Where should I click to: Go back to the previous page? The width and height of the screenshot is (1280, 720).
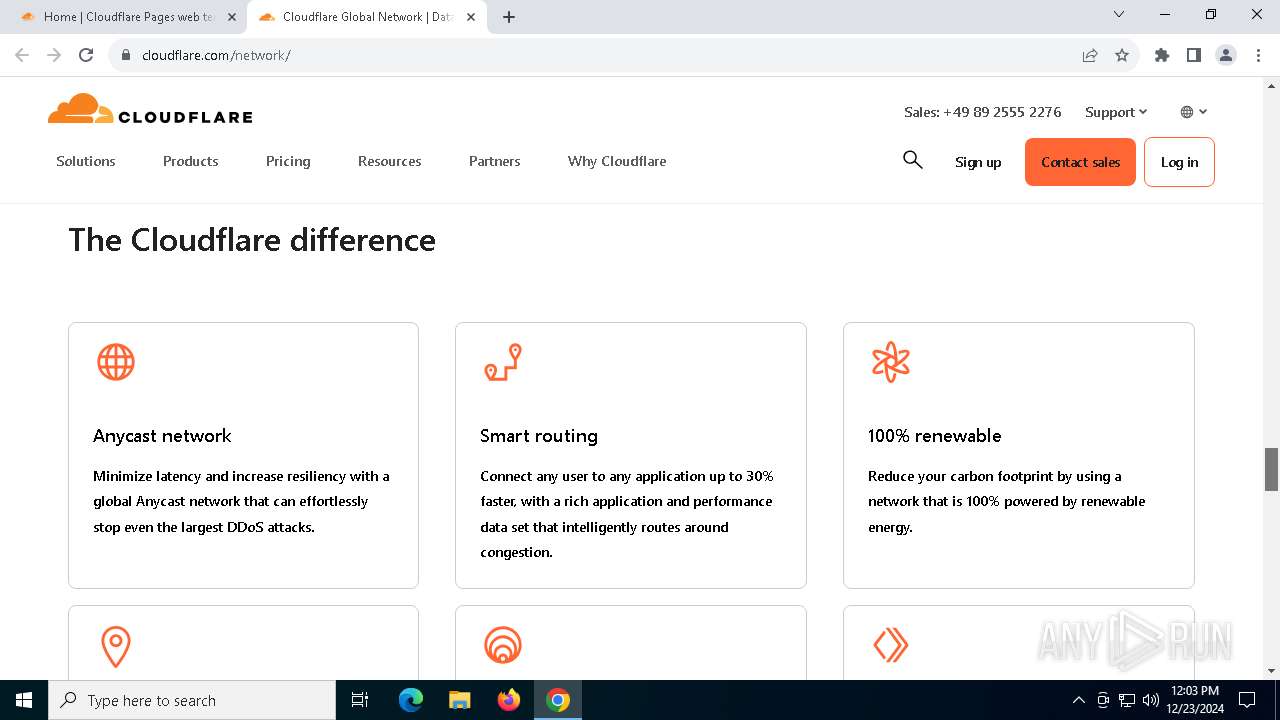[22, 55]
